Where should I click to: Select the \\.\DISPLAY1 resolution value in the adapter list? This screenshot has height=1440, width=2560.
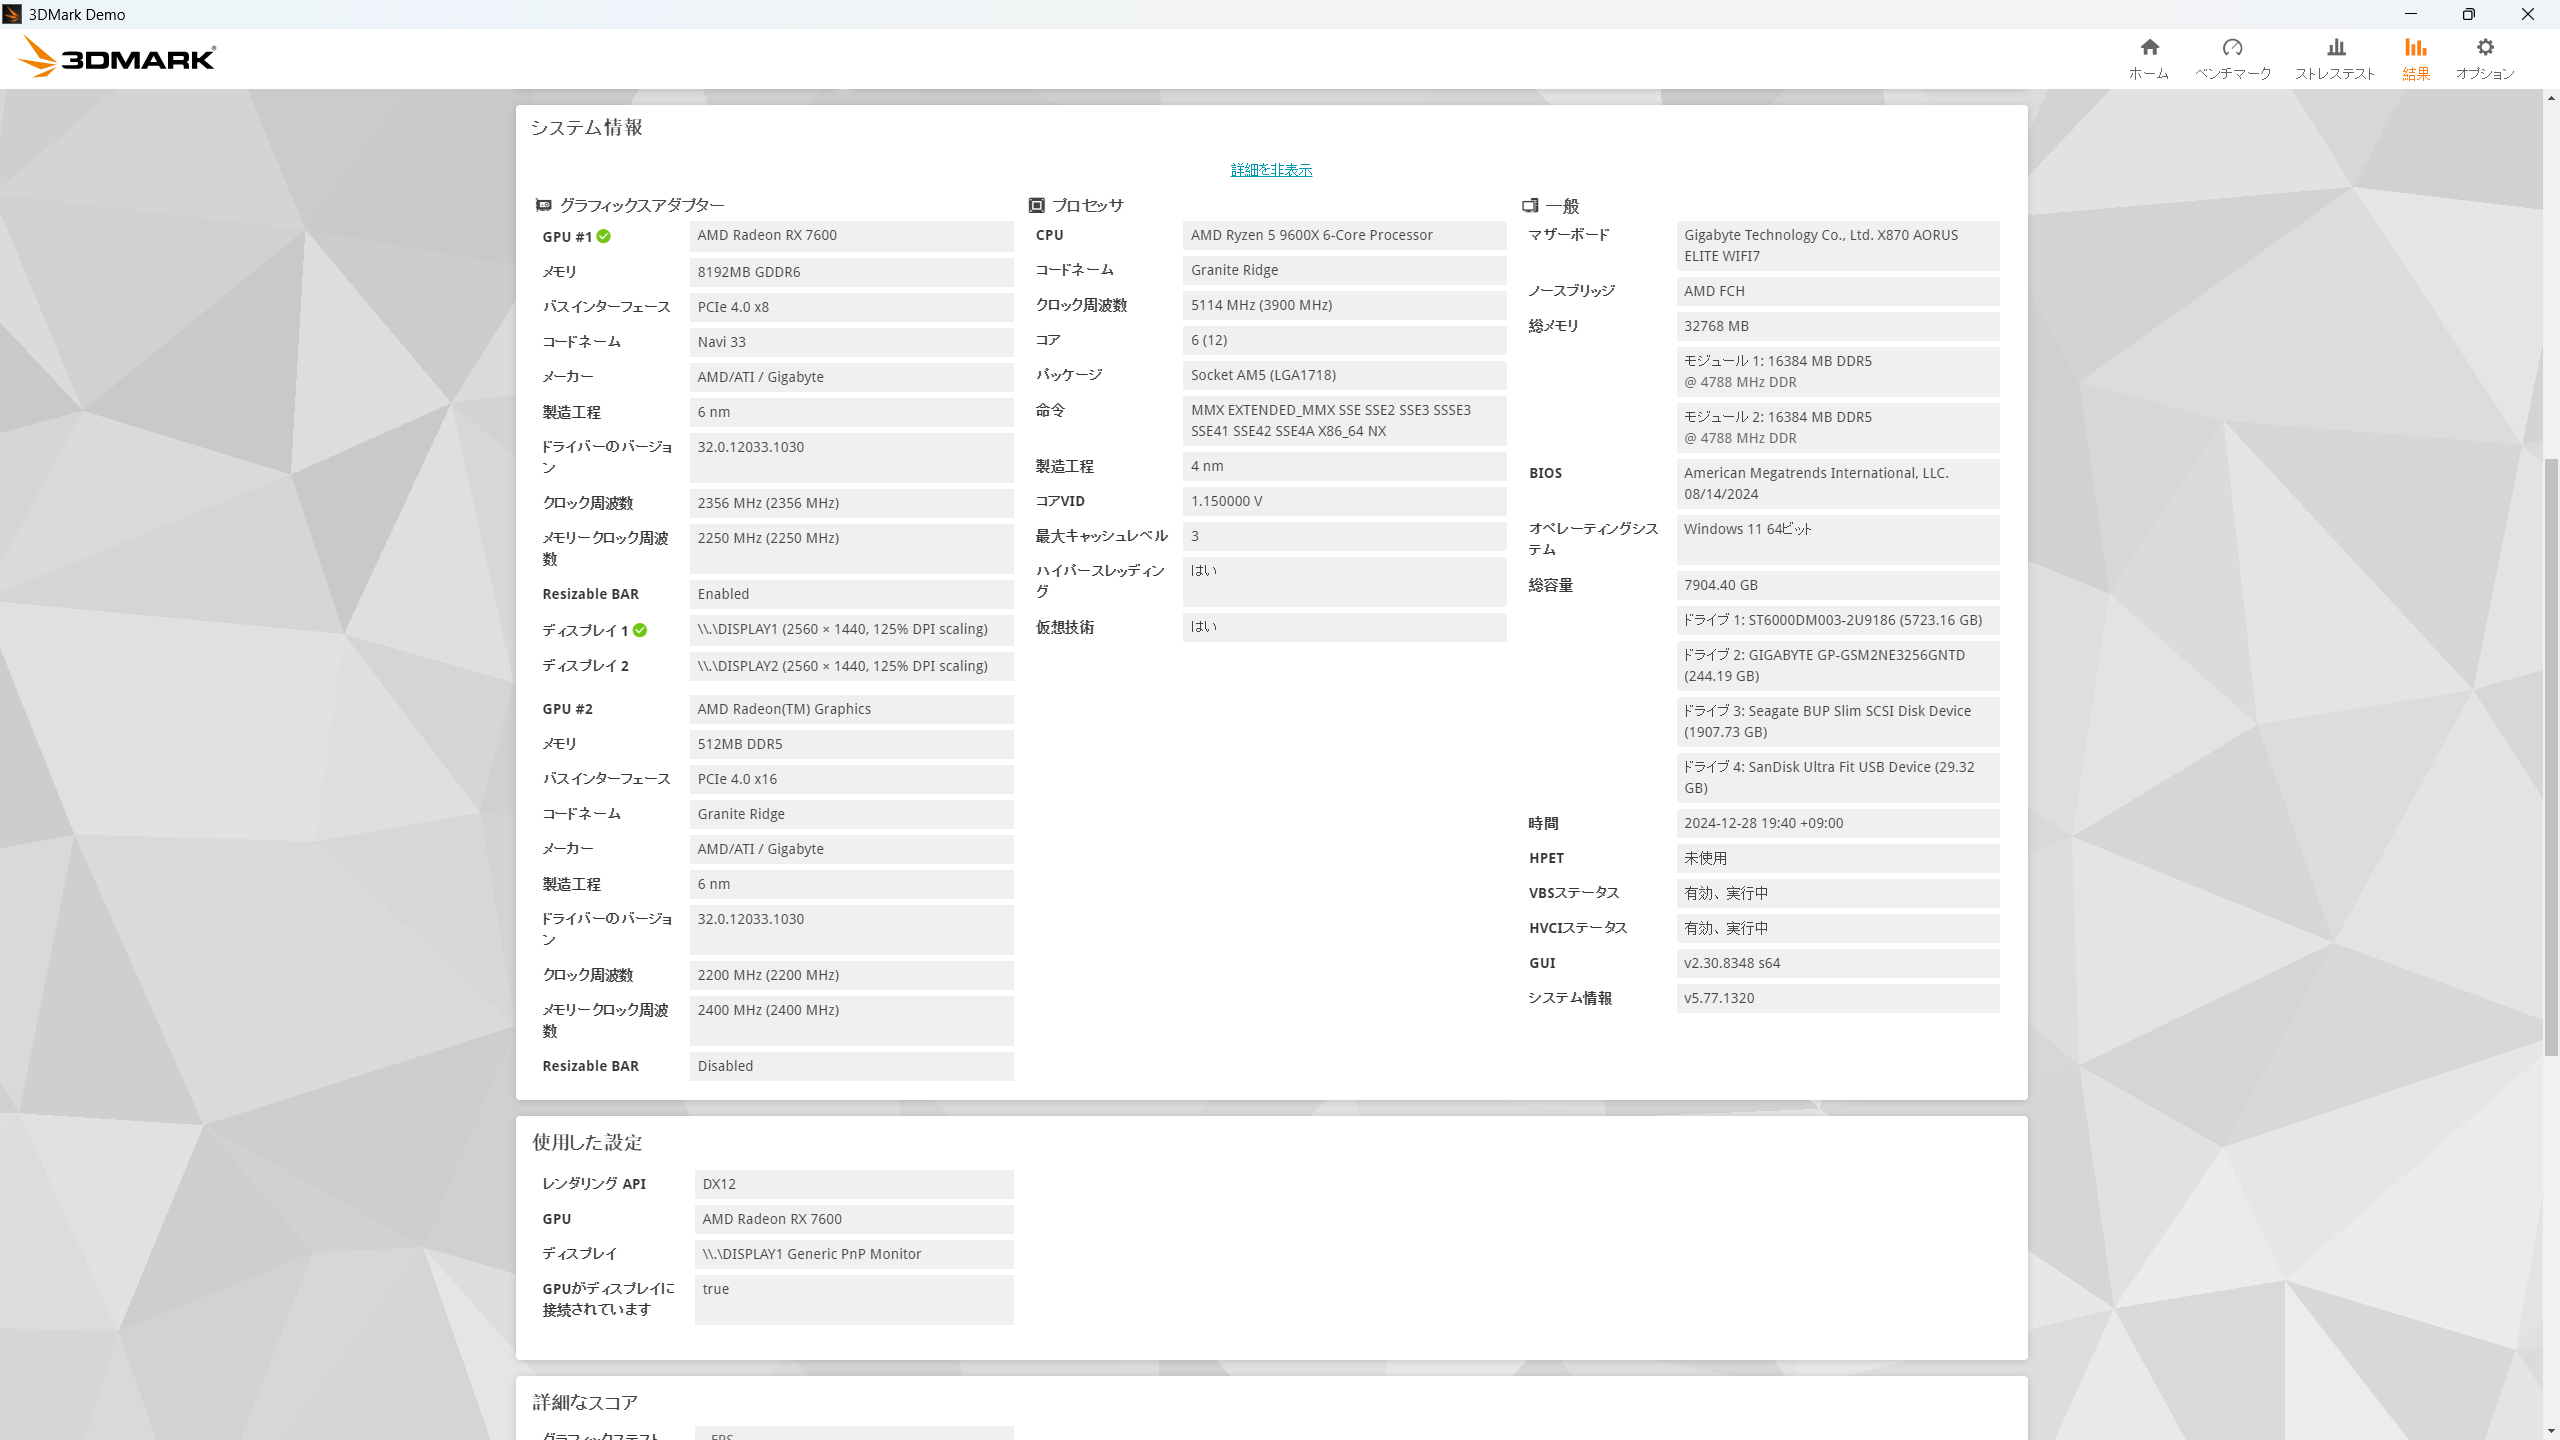point(851,629)
